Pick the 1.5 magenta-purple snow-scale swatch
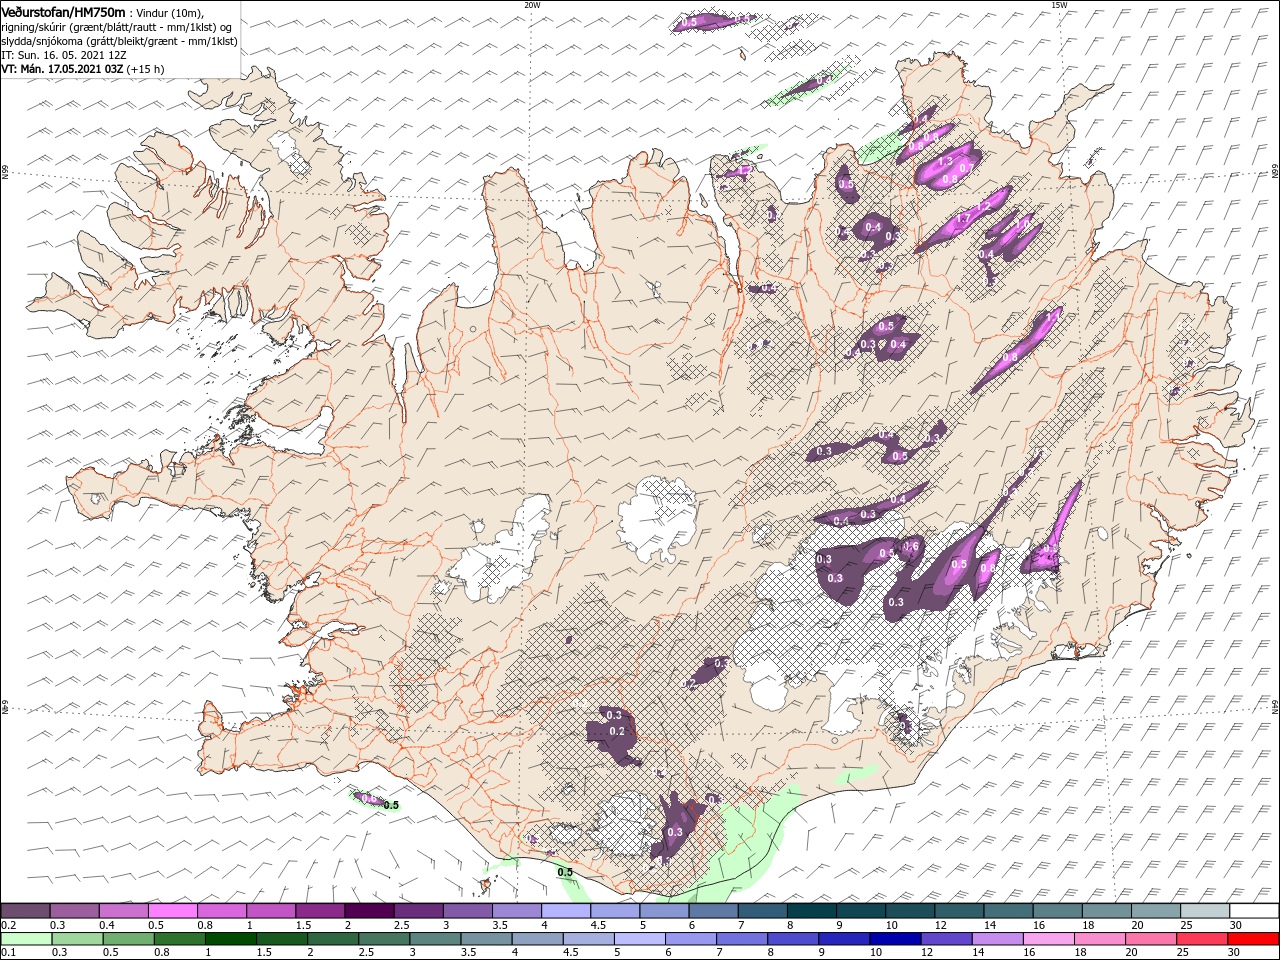Image resolution: width=1280 pixels, height=960 pixels. 320,910
